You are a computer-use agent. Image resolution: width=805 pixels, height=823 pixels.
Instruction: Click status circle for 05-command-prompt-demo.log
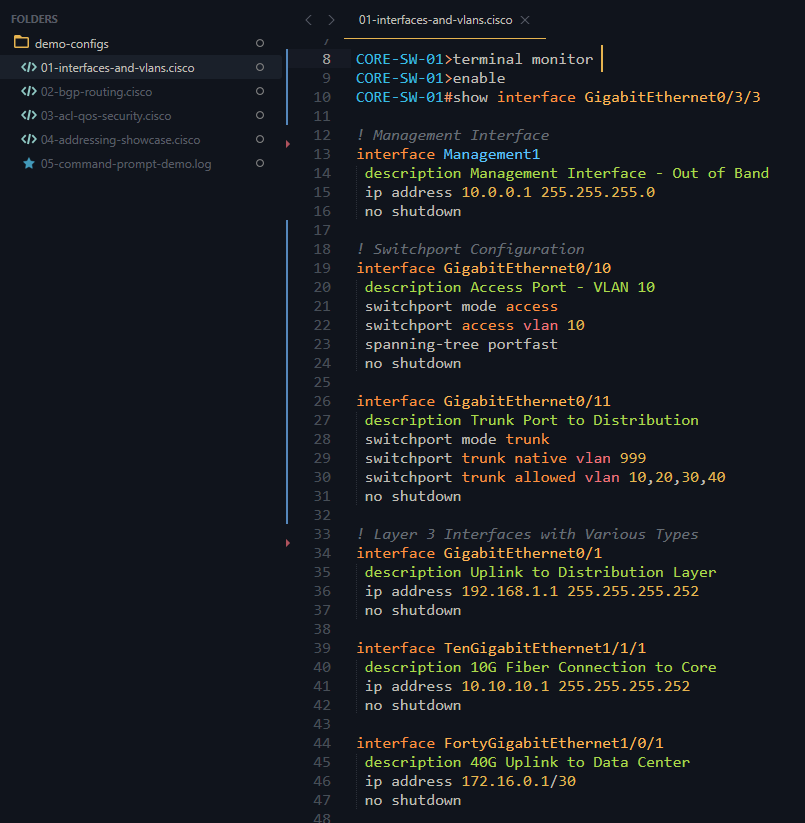[x=260, y=163]
